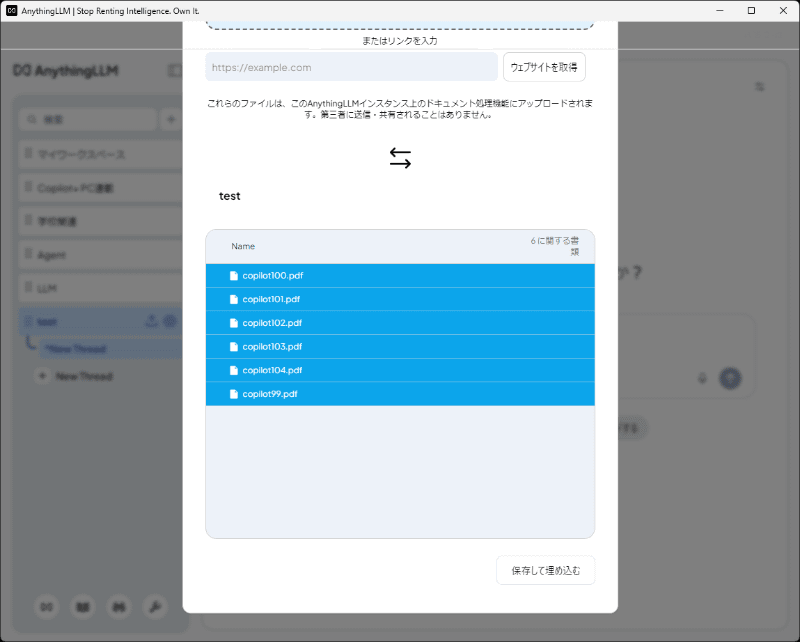Select the copilot104.pdf row
Screen dimensions: 800x642
point(400,370)
